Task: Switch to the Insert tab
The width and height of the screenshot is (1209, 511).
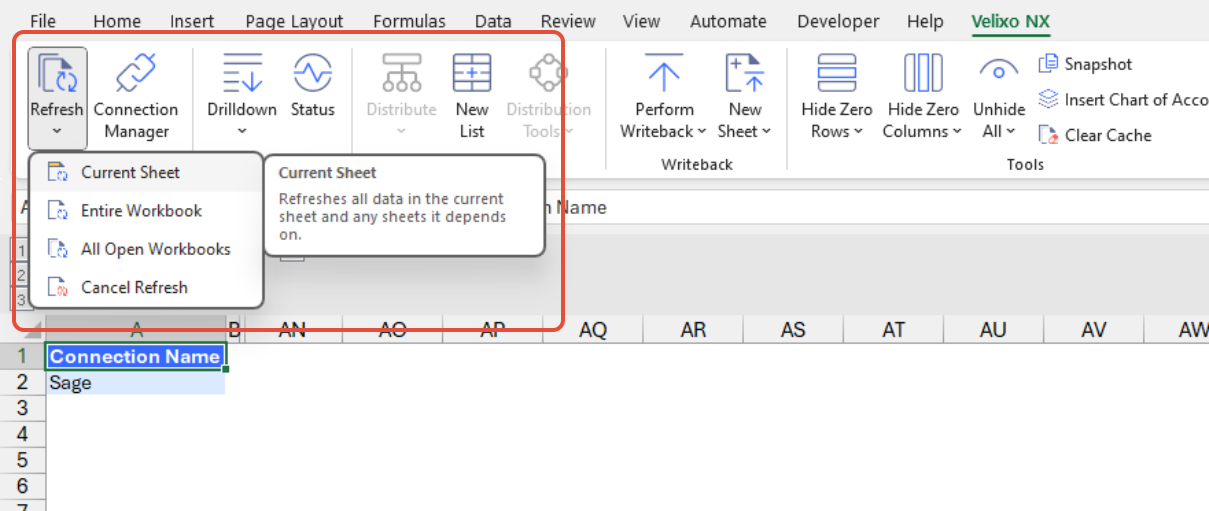Action: (192, 21)
